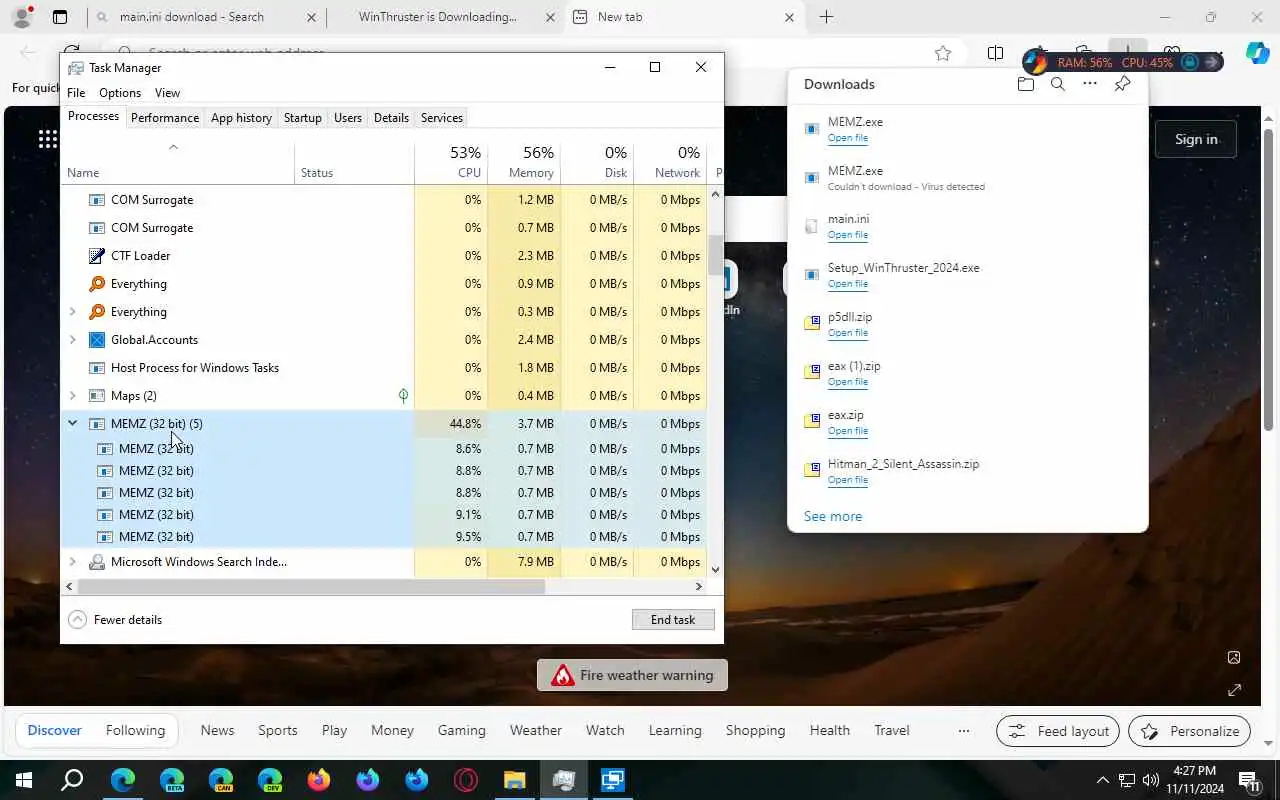Select the CTF Loader process row

(x=385, y=255)
